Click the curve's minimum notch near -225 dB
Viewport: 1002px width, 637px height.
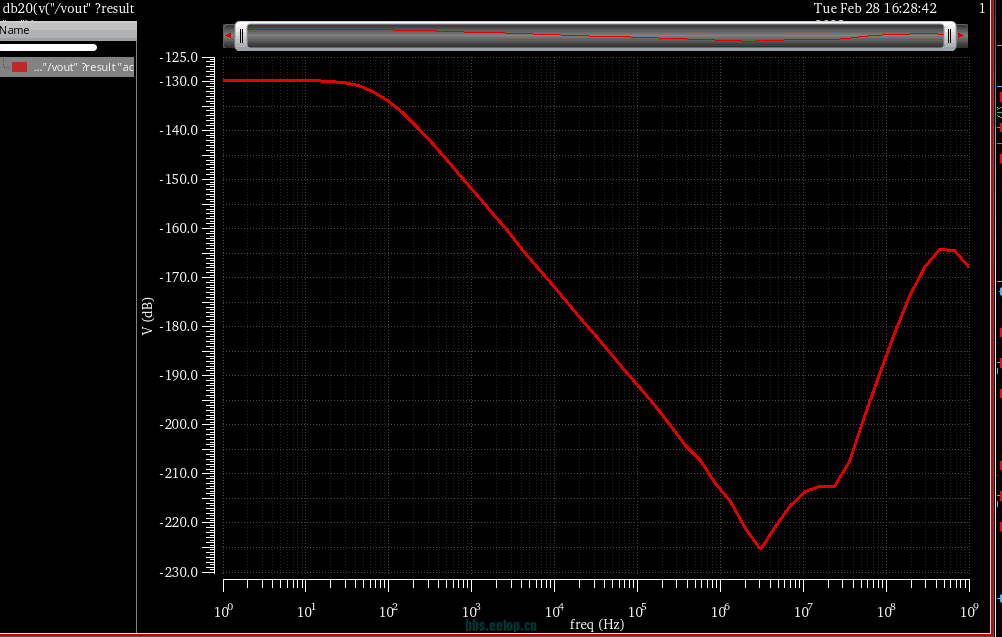click(760, 548)
